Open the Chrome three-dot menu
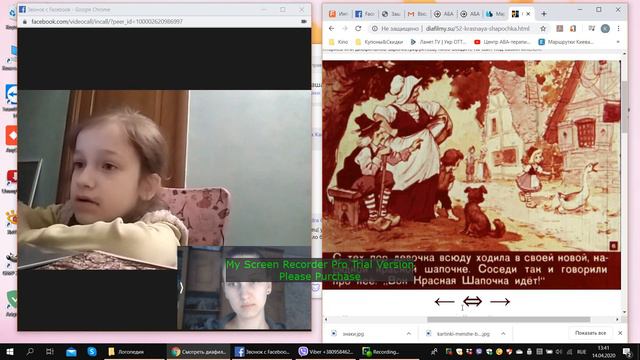This screenshot has height=360, width=640. pos(618,28)
